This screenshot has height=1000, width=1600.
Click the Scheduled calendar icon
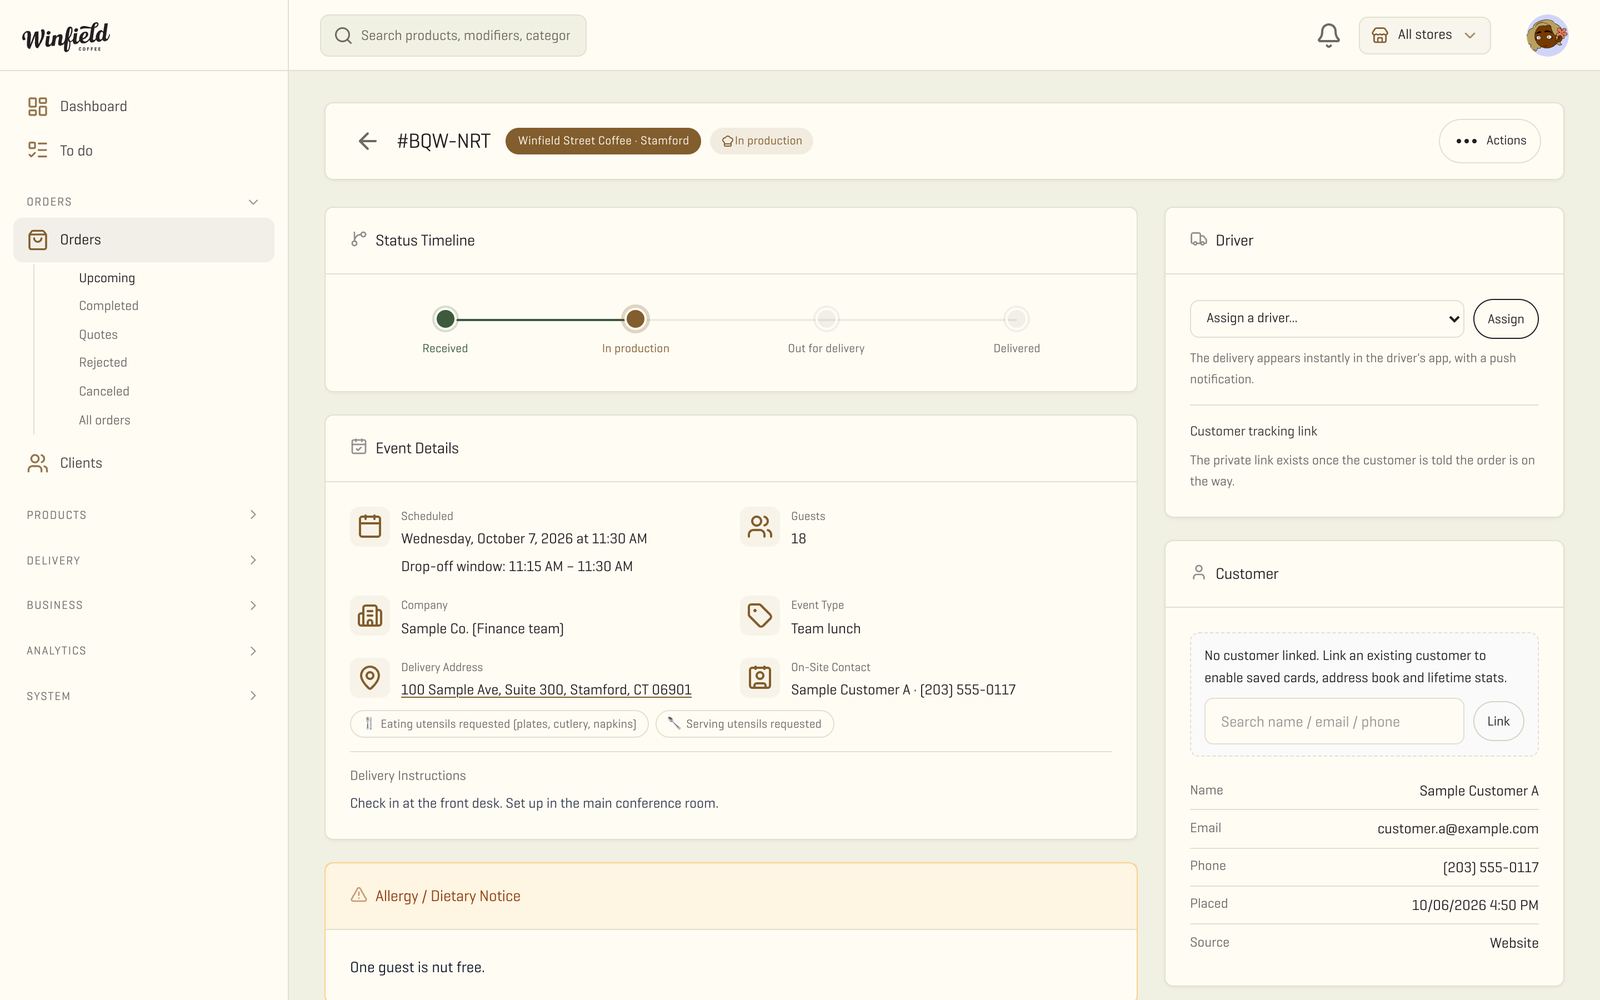tap(370, 526)
